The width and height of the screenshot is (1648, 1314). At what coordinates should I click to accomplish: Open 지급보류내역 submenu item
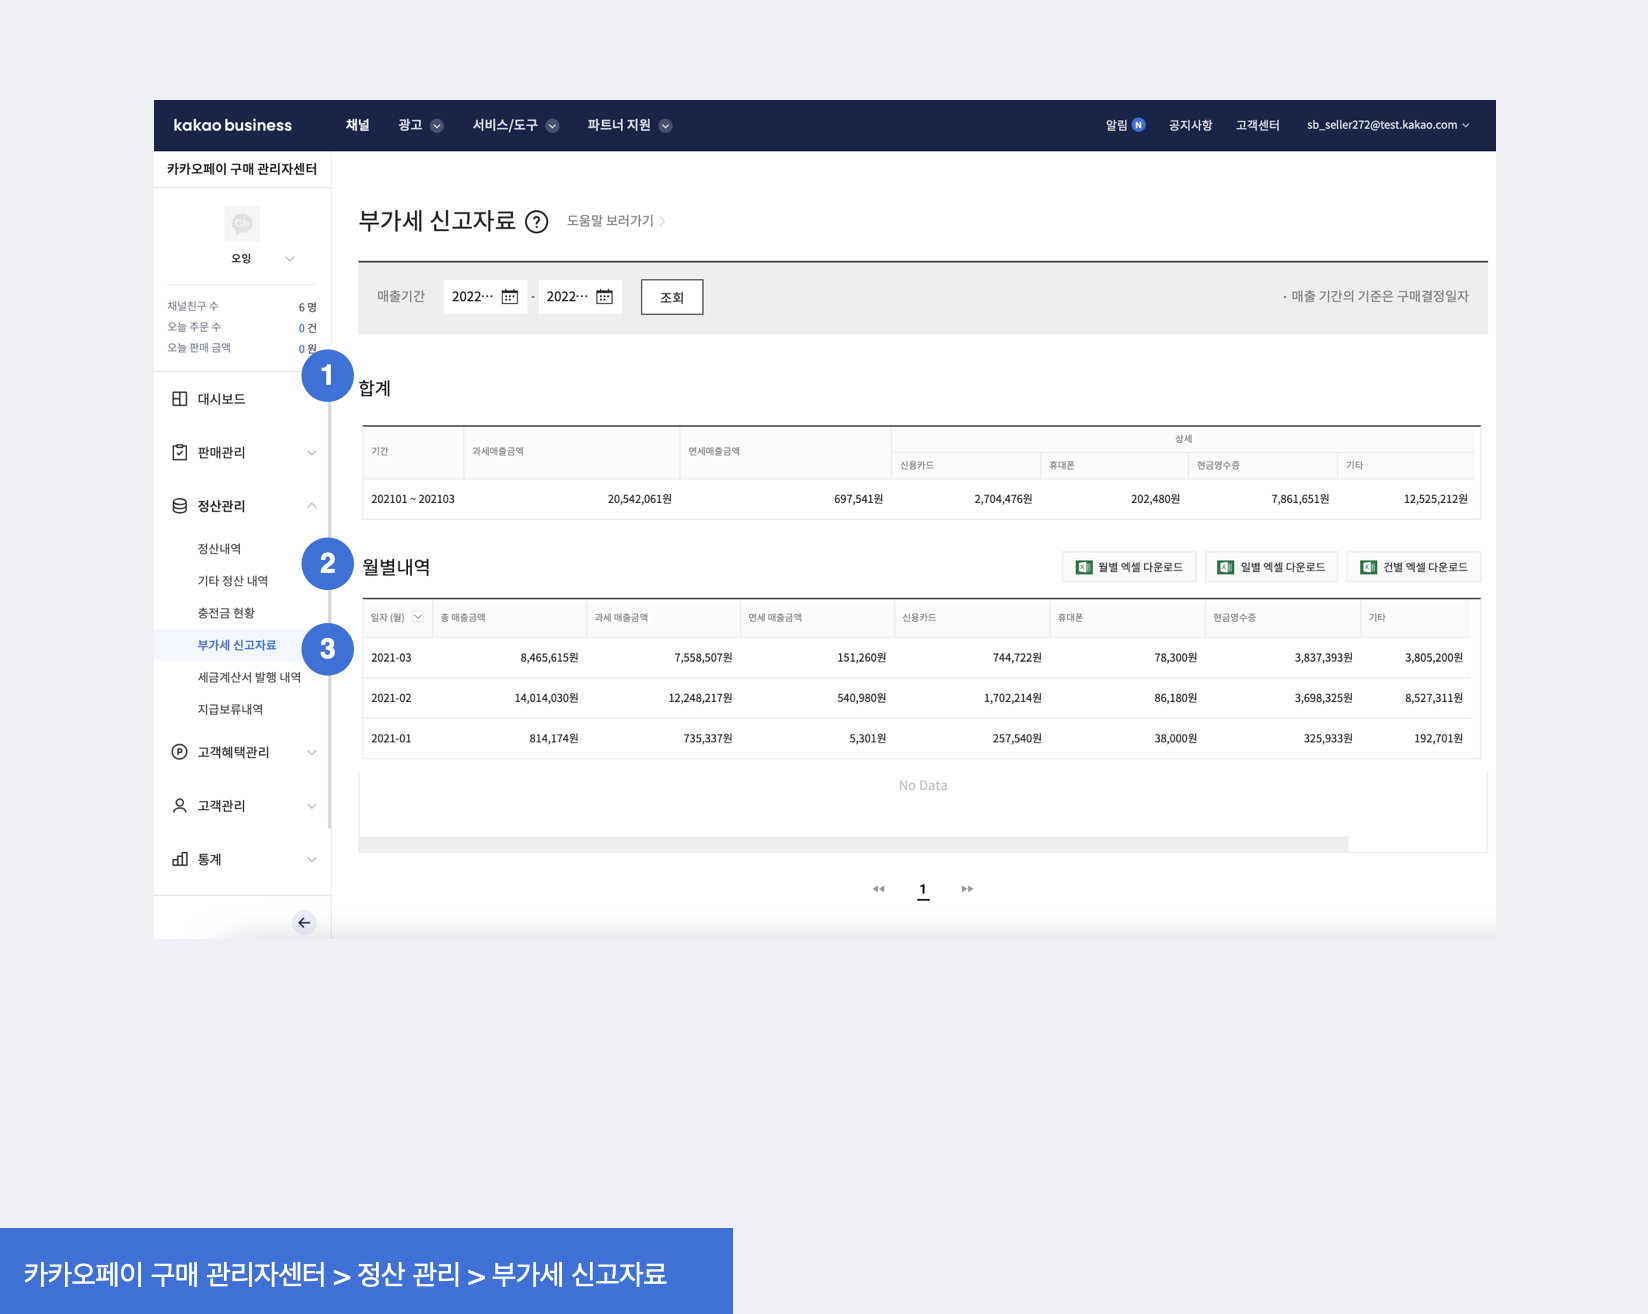pos(230,709)
